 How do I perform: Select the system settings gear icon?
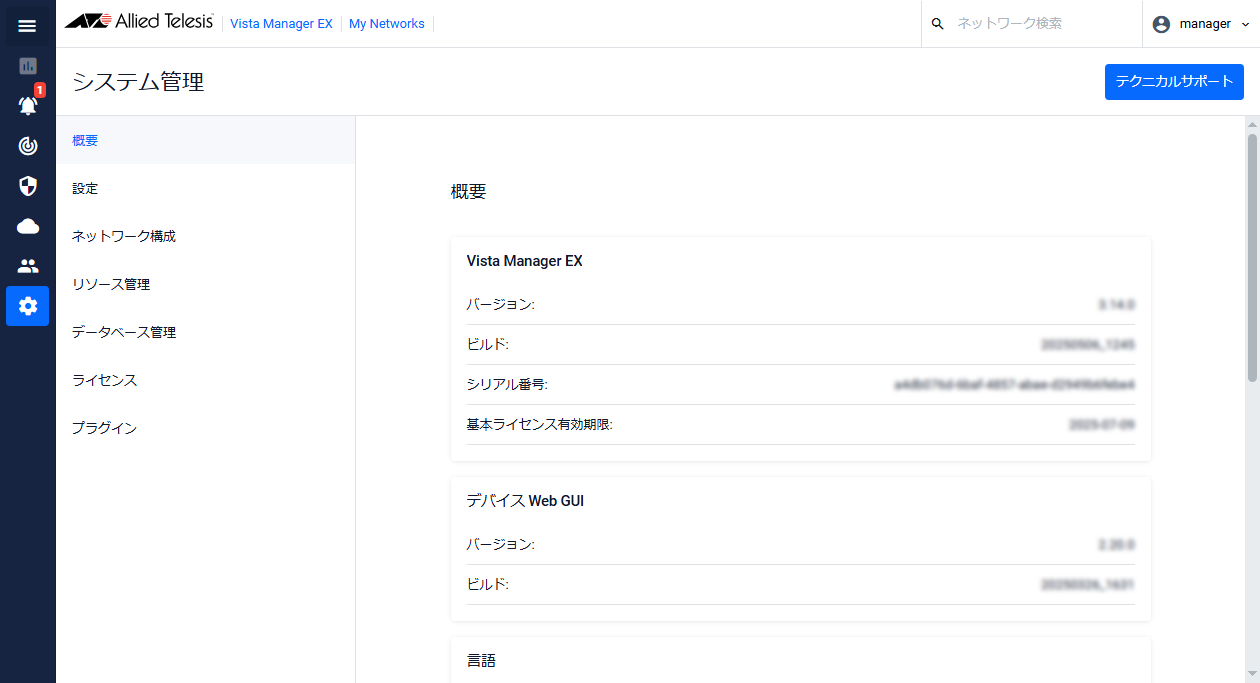click(28, 306)
